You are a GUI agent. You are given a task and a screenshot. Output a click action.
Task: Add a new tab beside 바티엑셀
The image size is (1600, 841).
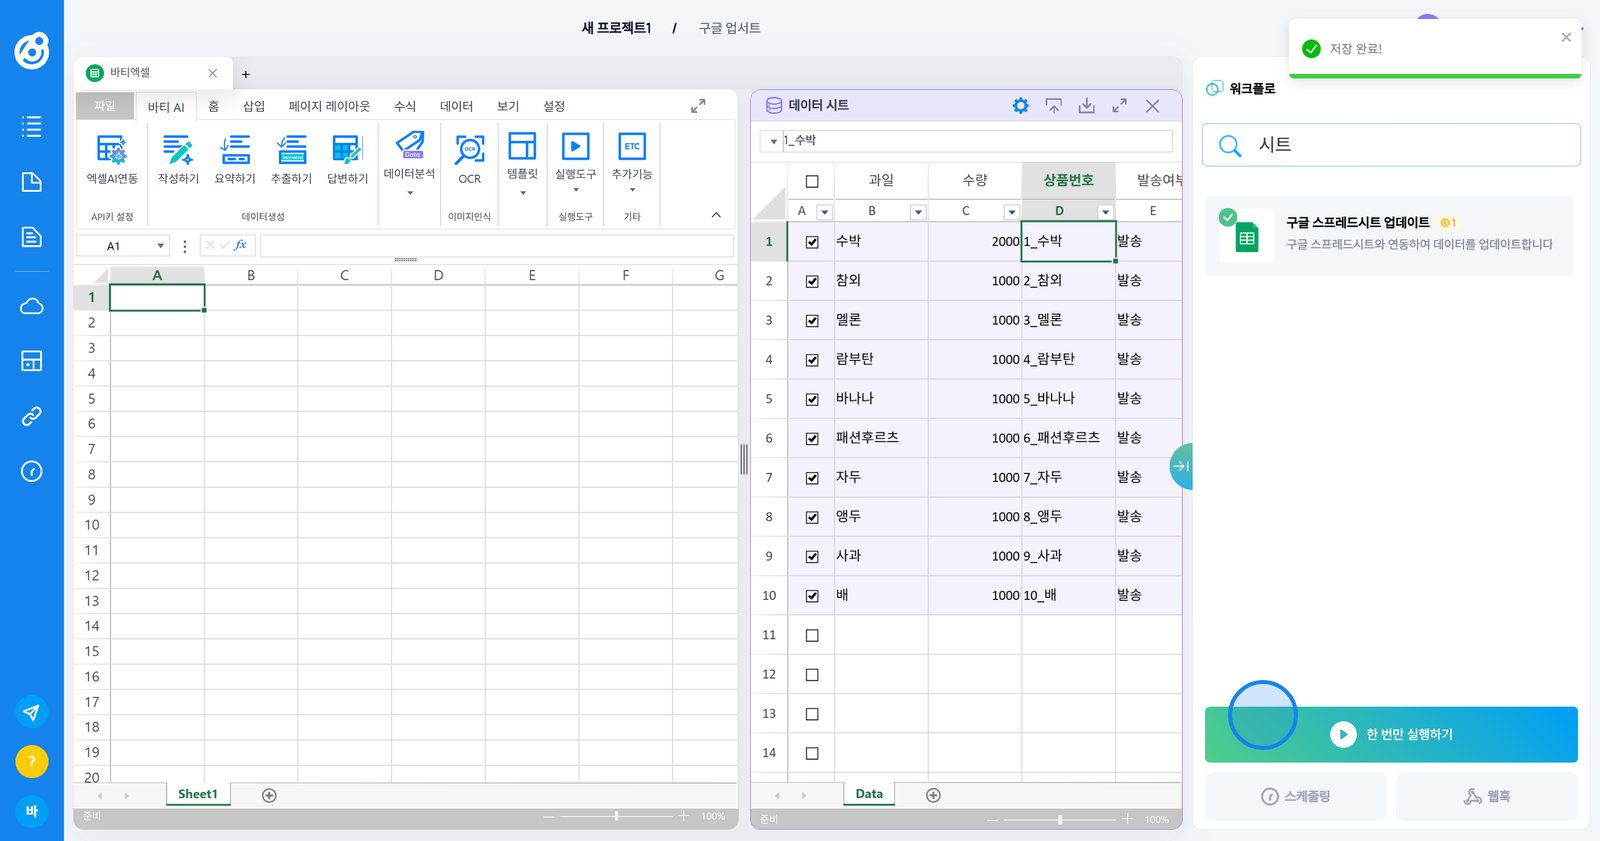246,74
